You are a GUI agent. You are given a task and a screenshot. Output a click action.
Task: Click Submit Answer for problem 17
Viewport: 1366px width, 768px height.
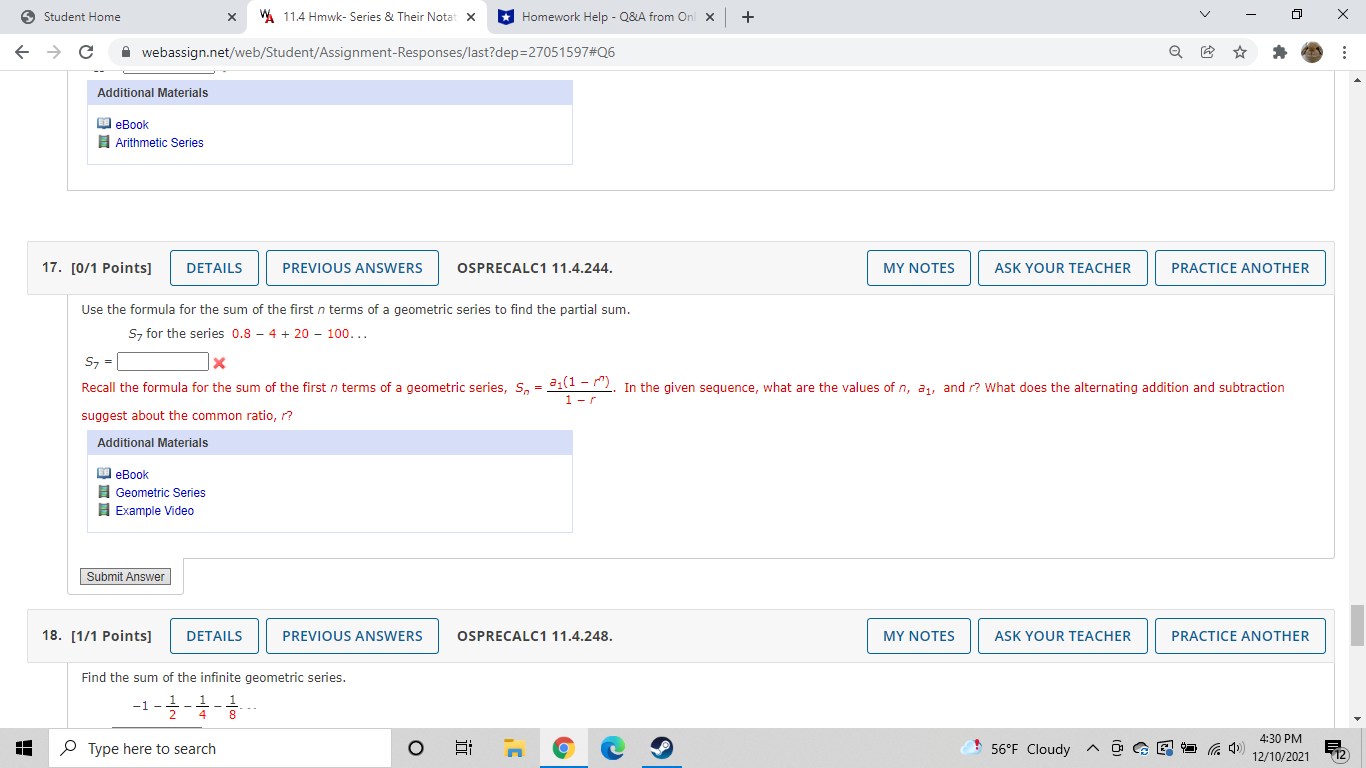pos(125,576)
